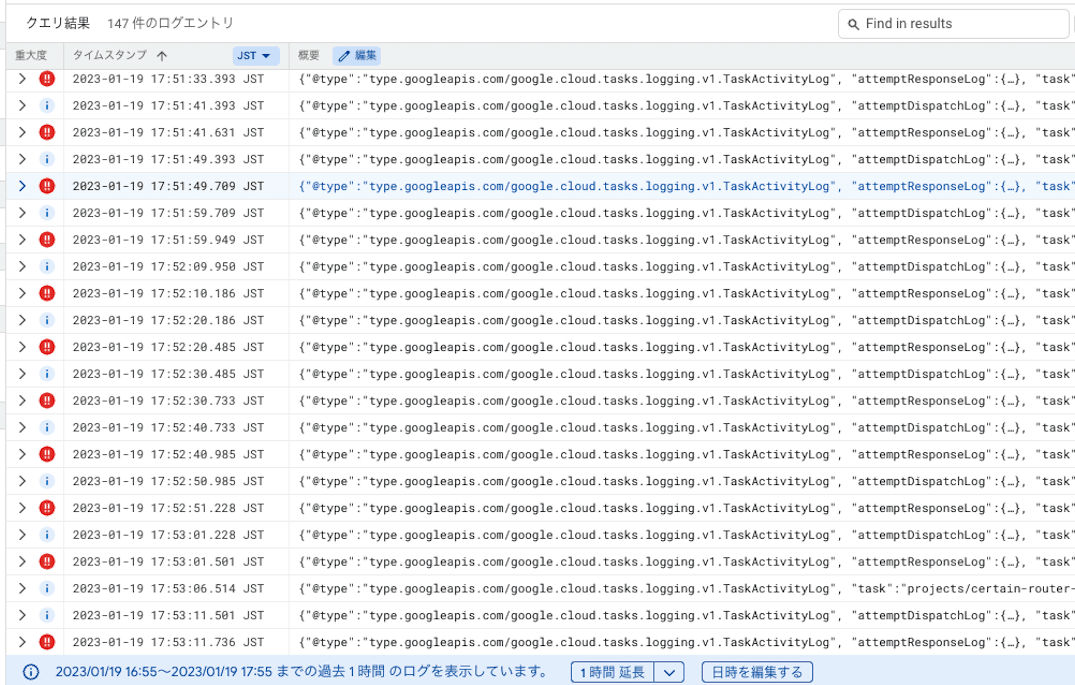Click the log summary text of the 17:53:06.514 entry
Screen dimensions: 1075x685
tap(686, 588)
